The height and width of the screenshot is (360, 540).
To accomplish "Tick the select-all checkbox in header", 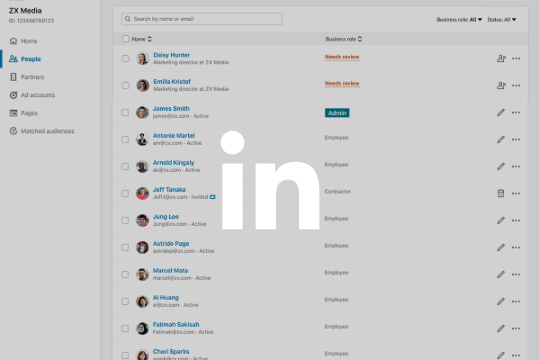I will (126, 39).
